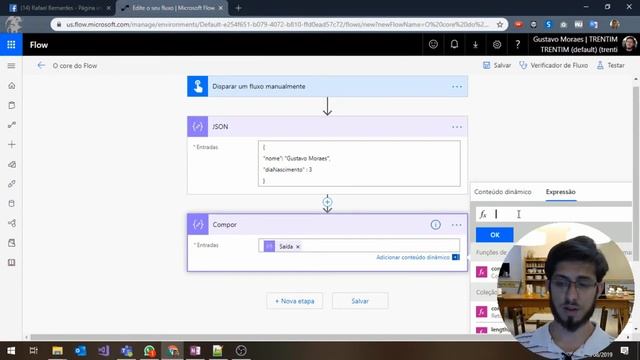
Task: Click the plus Create sidebar icon
Action: pos(11,144)
